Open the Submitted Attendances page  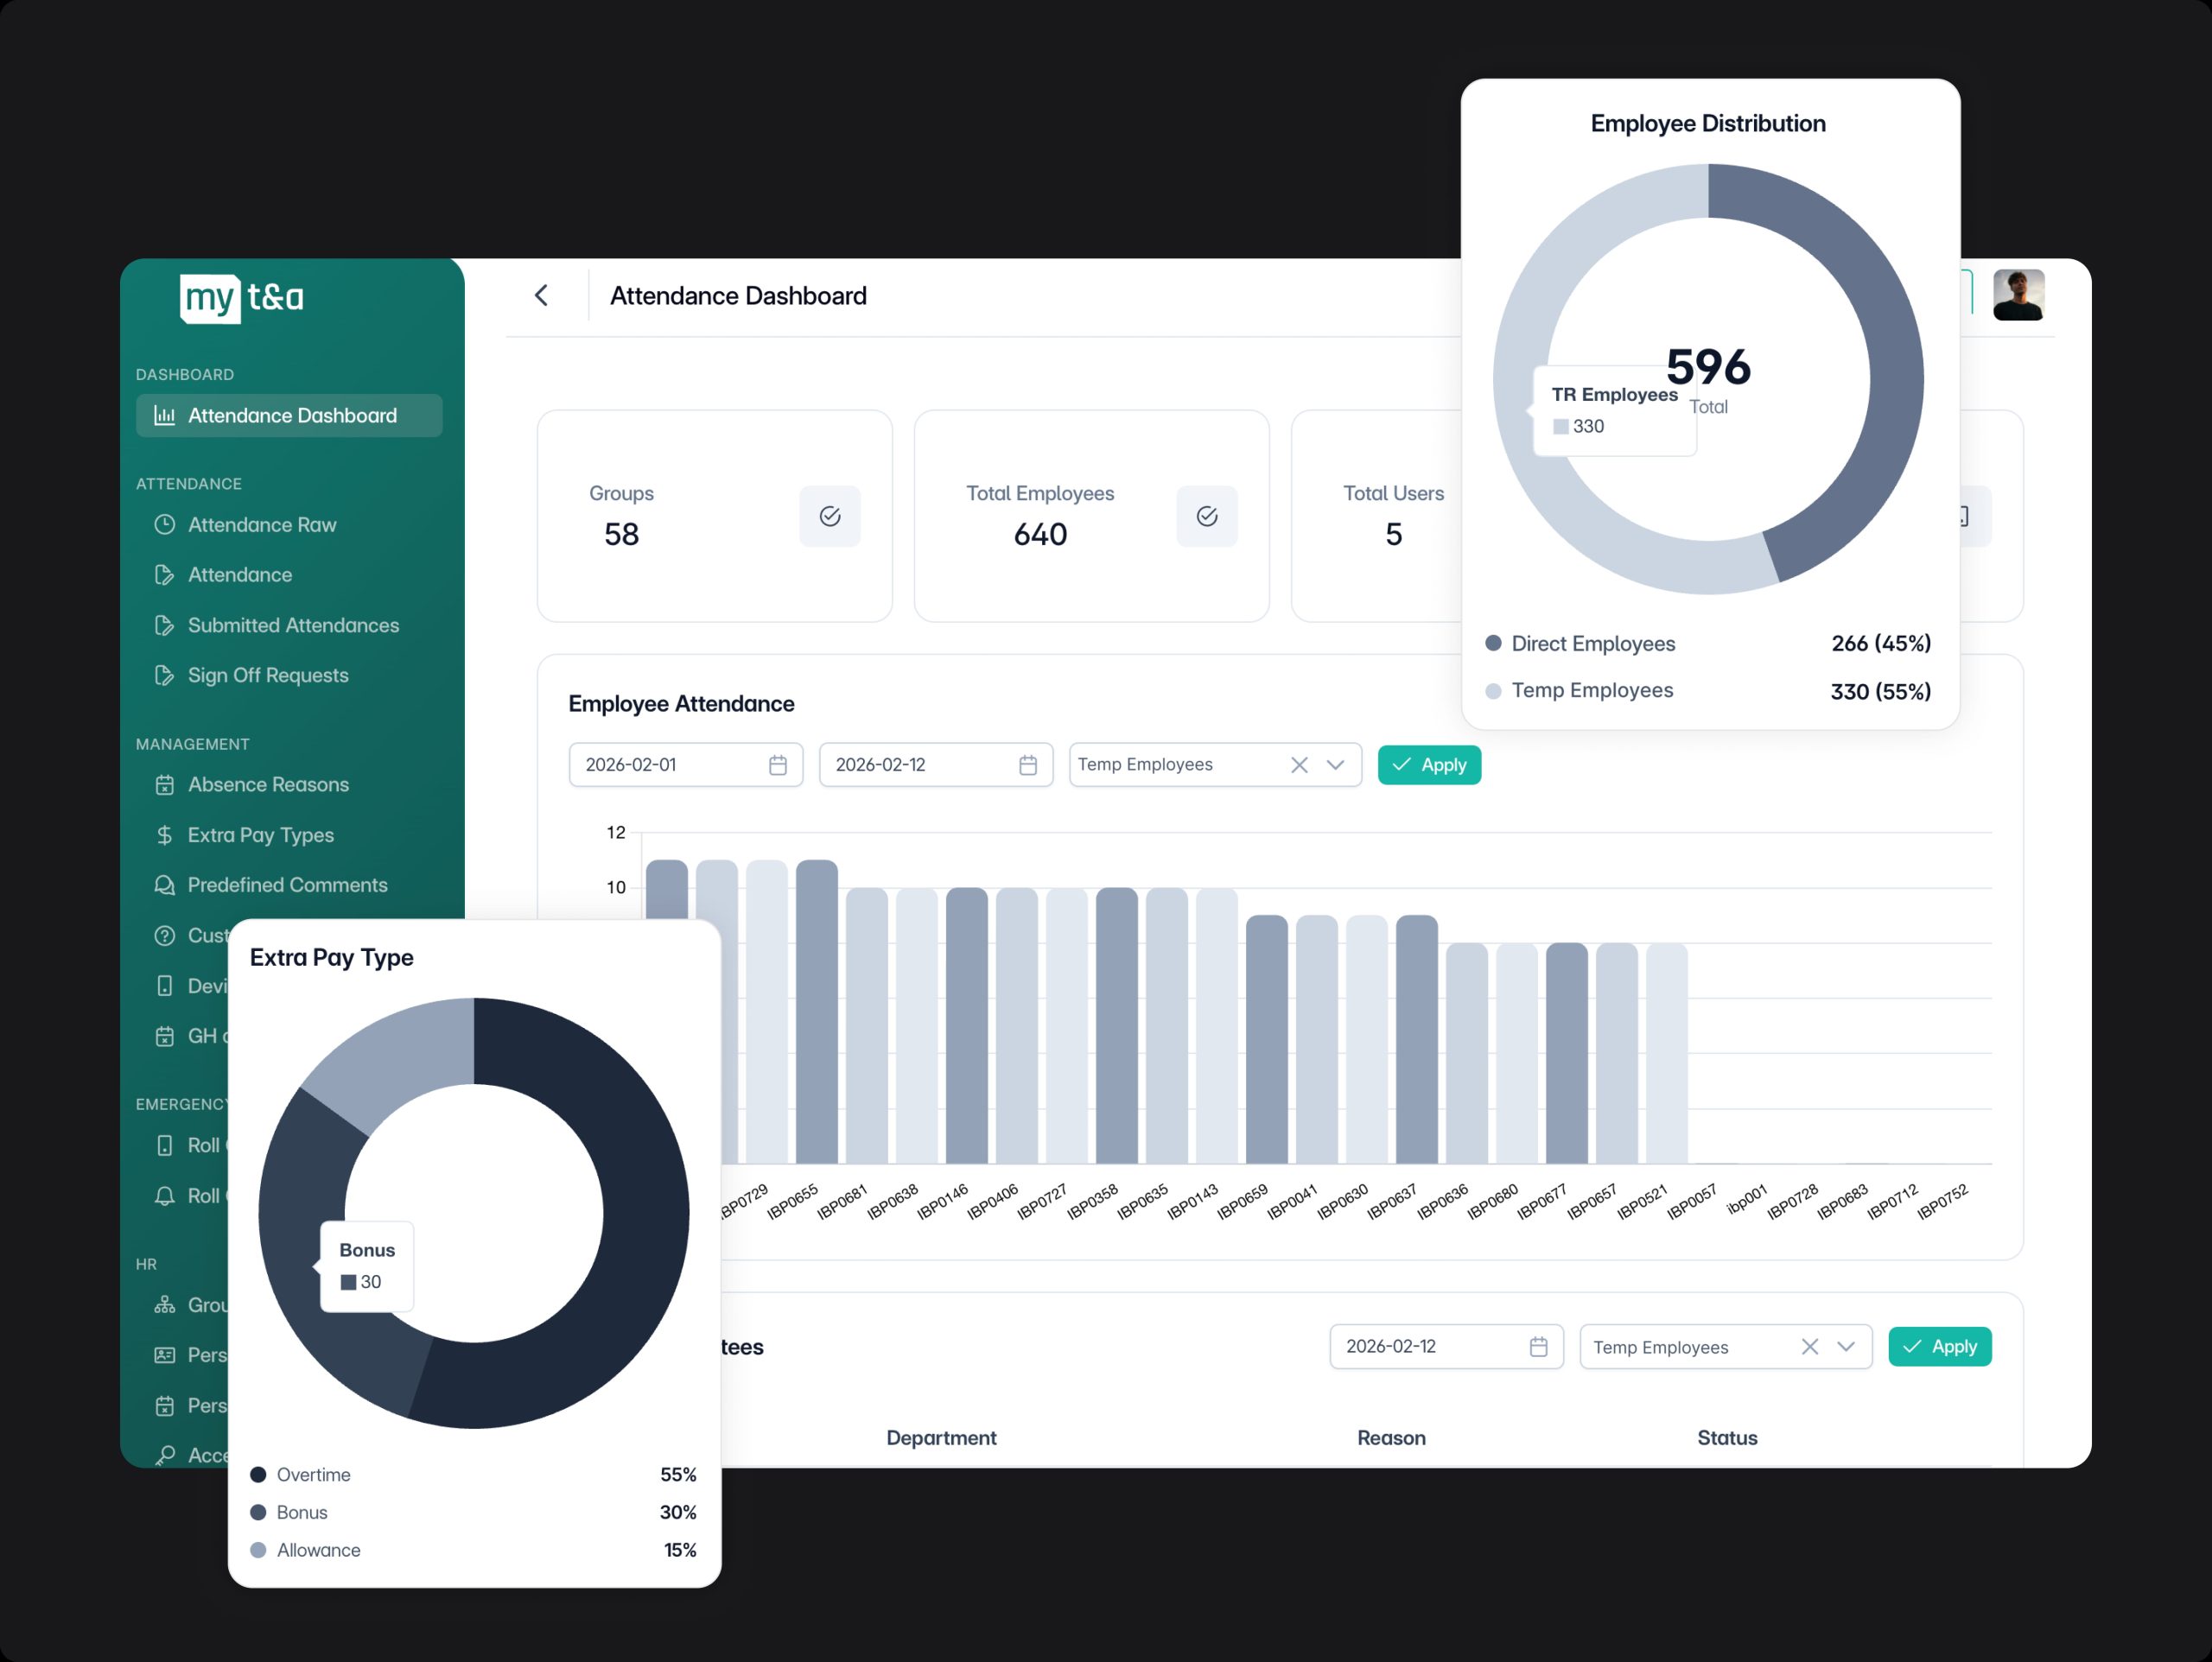coord(293,625)
